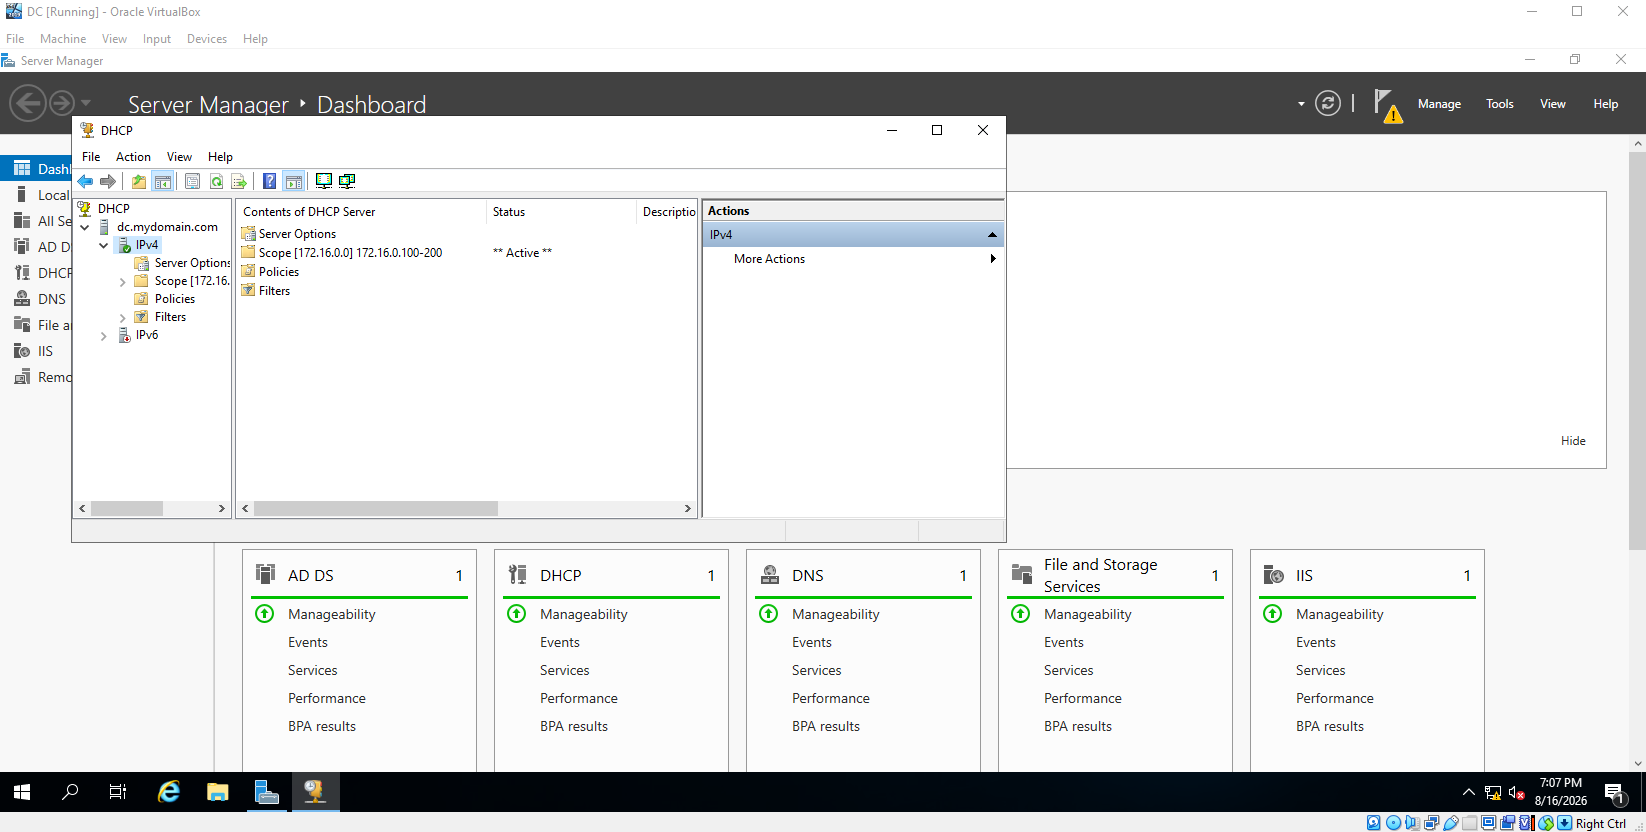Expand More Actions submenu arrow

click(x=993, y=259)
